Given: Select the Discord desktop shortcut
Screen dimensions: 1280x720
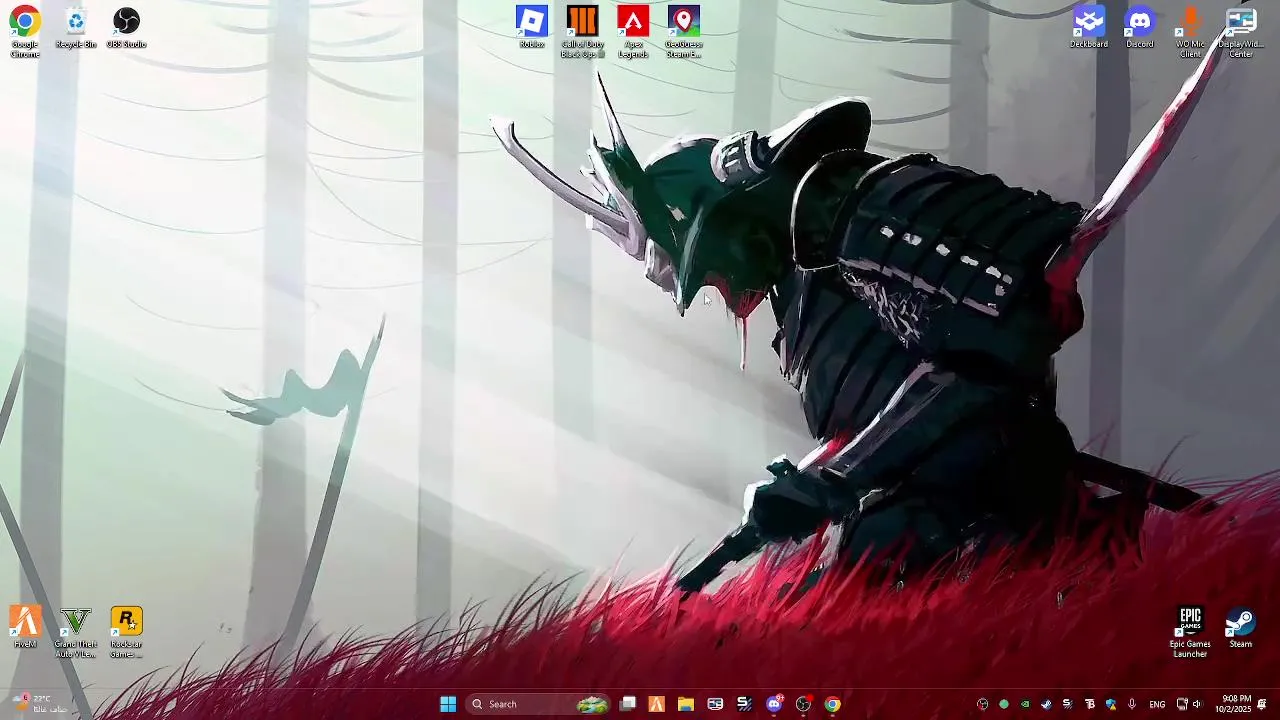Looking at the screenshot, I should click(x=1140, y=28).
